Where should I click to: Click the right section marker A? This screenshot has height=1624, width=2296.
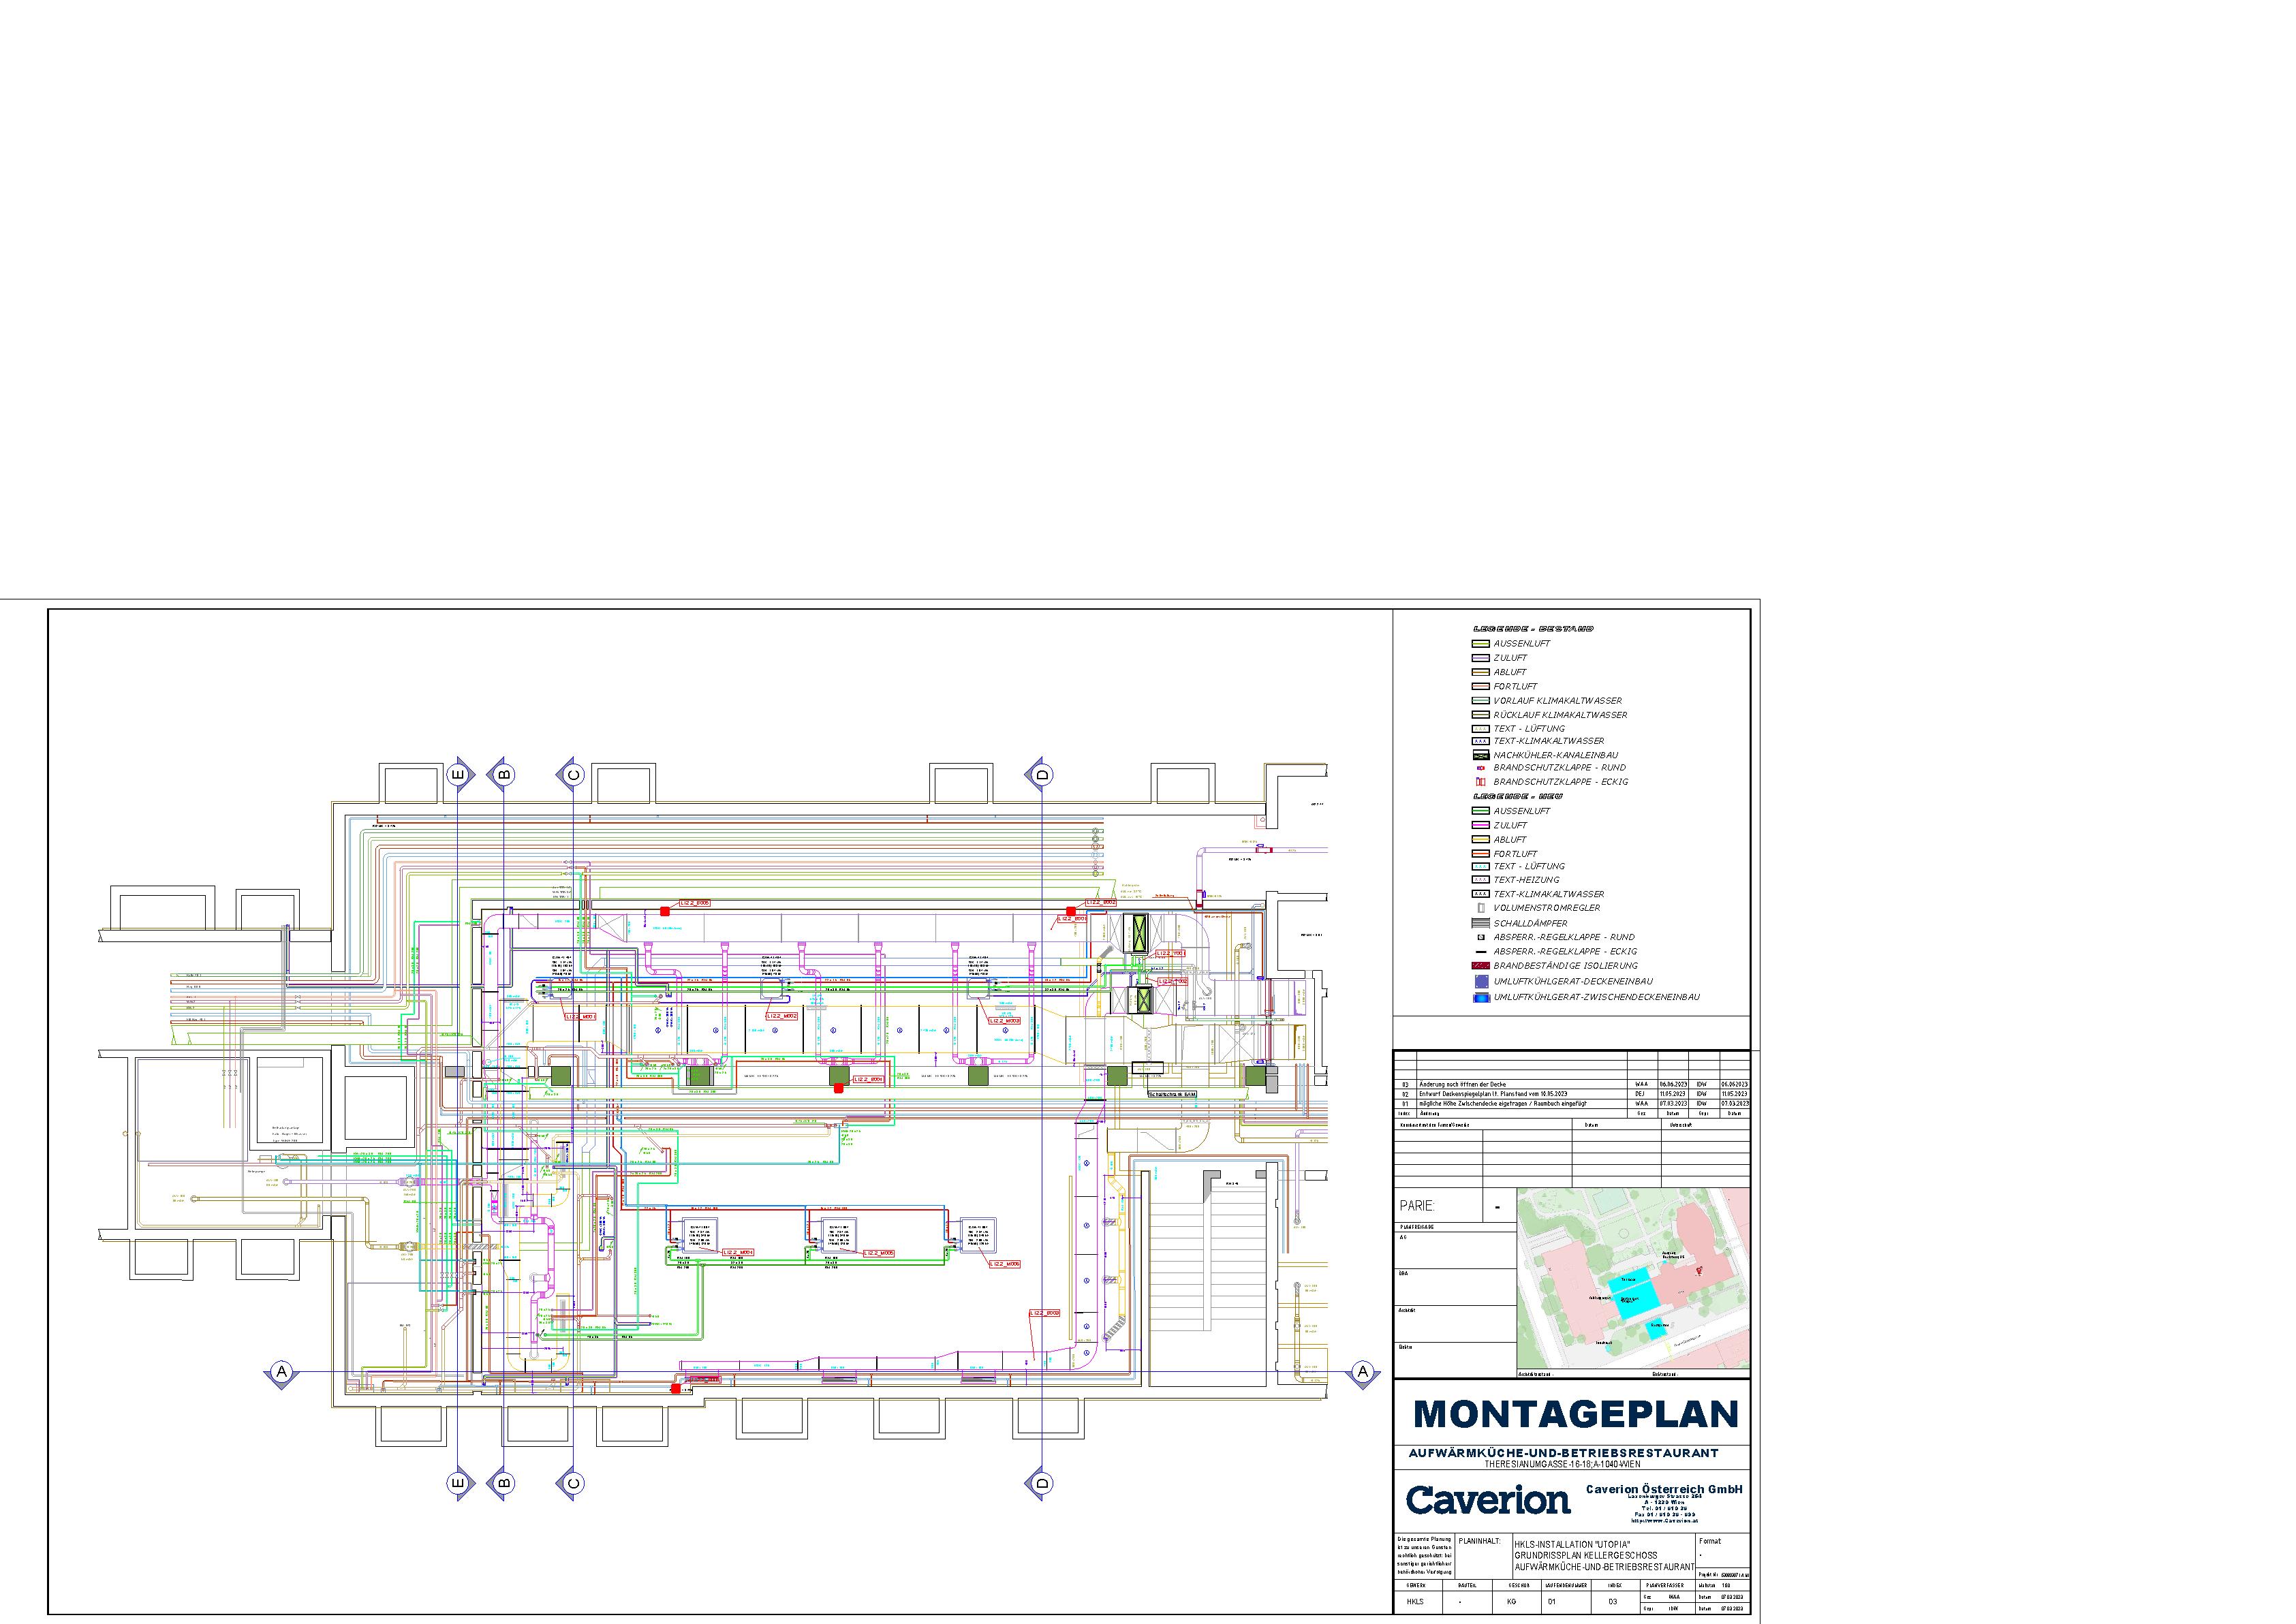tap(1362, 1371)
